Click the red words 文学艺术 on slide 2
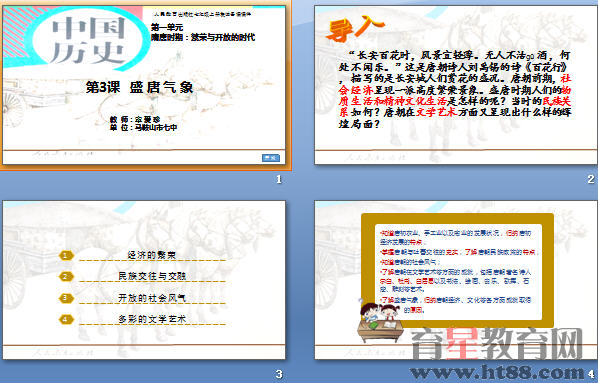Image resolution: width=598 pixels, height=383 pixels. point(436,113)
